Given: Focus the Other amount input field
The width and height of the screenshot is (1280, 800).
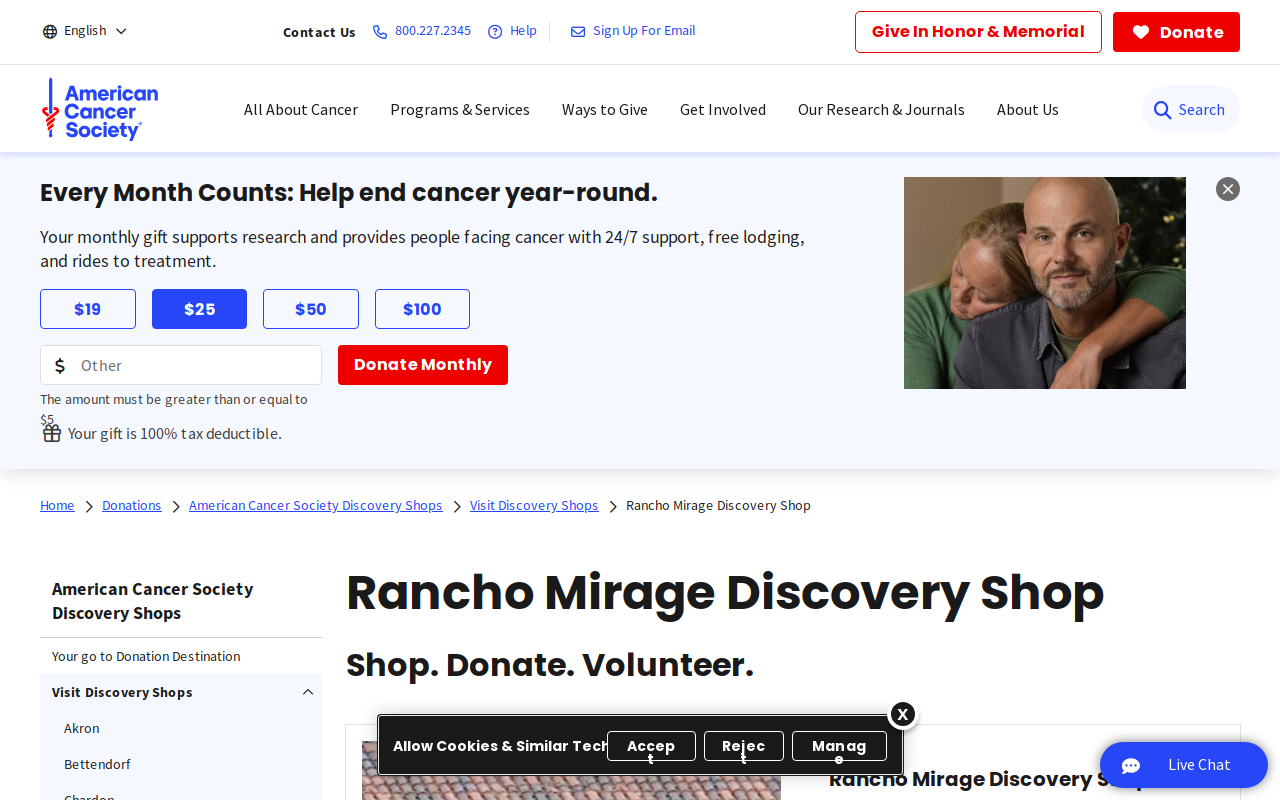Looking at the screenshot, I should pyautogui.click(x=181, y=365).
